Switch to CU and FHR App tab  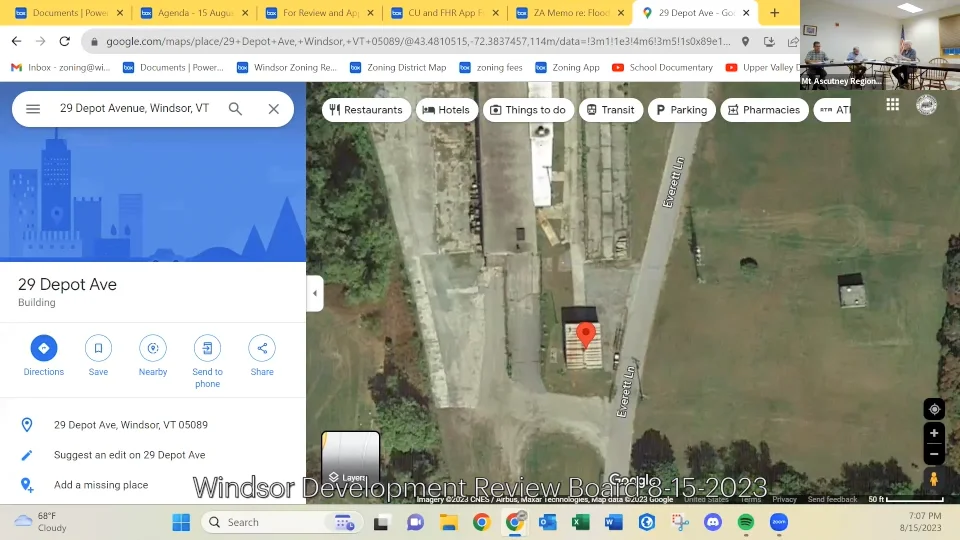pyautogui.click(x=444, y=13)
